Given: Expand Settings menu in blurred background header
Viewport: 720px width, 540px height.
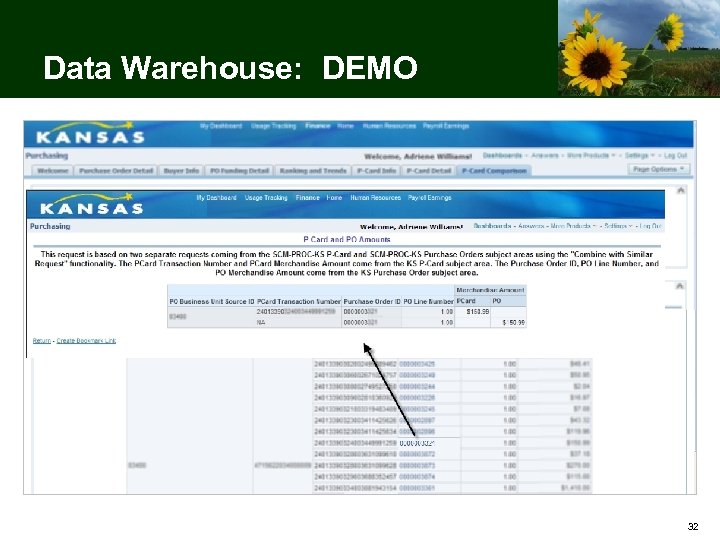Looking at the screenshot, I should 640,156.
